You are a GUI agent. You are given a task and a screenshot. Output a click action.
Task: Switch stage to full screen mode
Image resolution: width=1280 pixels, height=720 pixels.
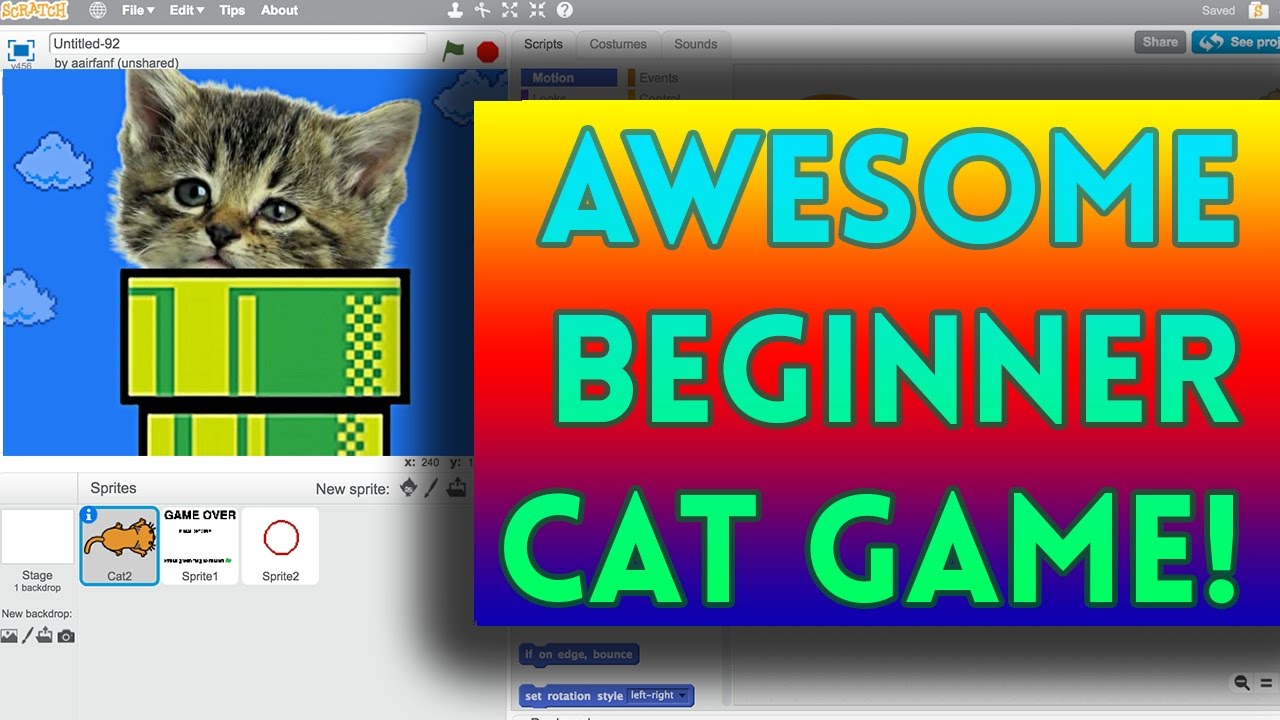pyautogui.click(x=21, y=48)
